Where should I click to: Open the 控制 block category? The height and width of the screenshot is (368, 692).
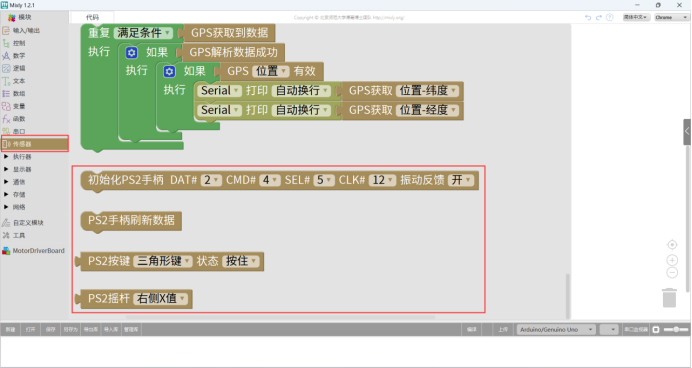19,43
